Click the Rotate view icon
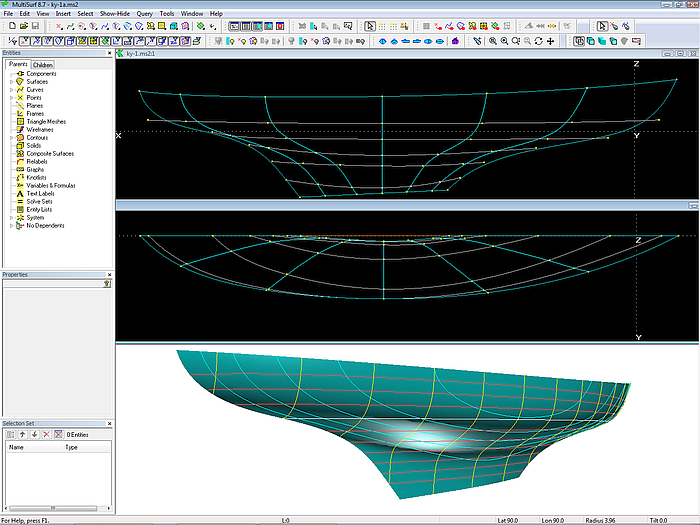 point(539,41)
